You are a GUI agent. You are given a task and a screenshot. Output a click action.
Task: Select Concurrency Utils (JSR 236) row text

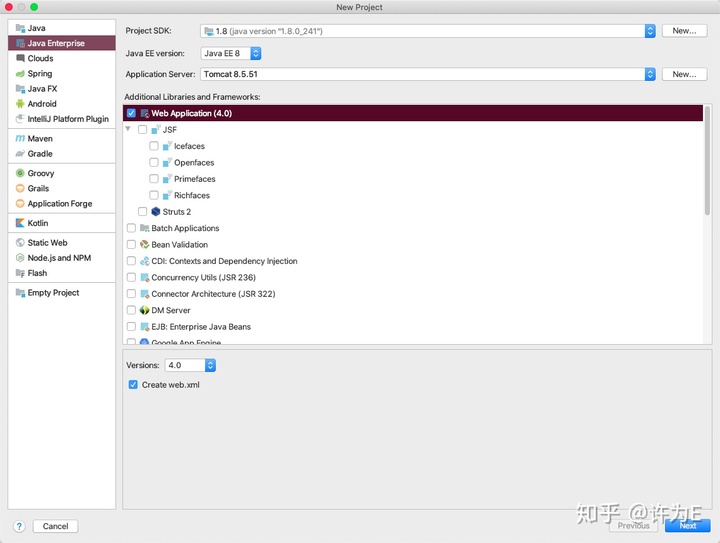click(x=203, y=278)
